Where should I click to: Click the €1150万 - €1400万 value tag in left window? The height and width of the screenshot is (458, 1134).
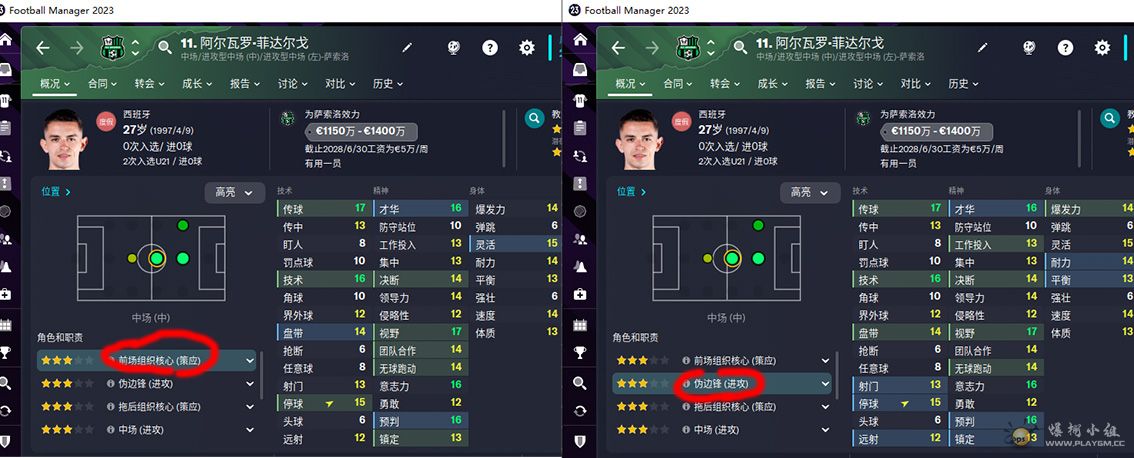361,132
